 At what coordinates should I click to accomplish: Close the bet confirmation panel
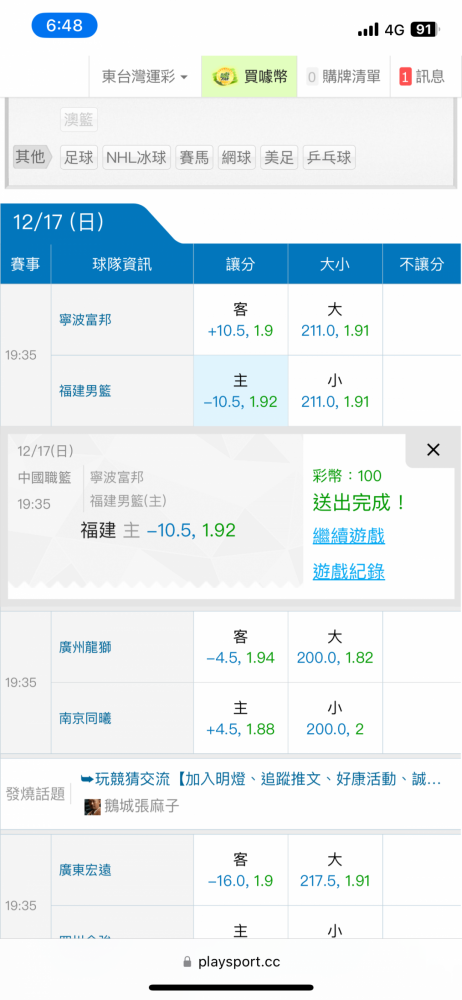point(433,450)
